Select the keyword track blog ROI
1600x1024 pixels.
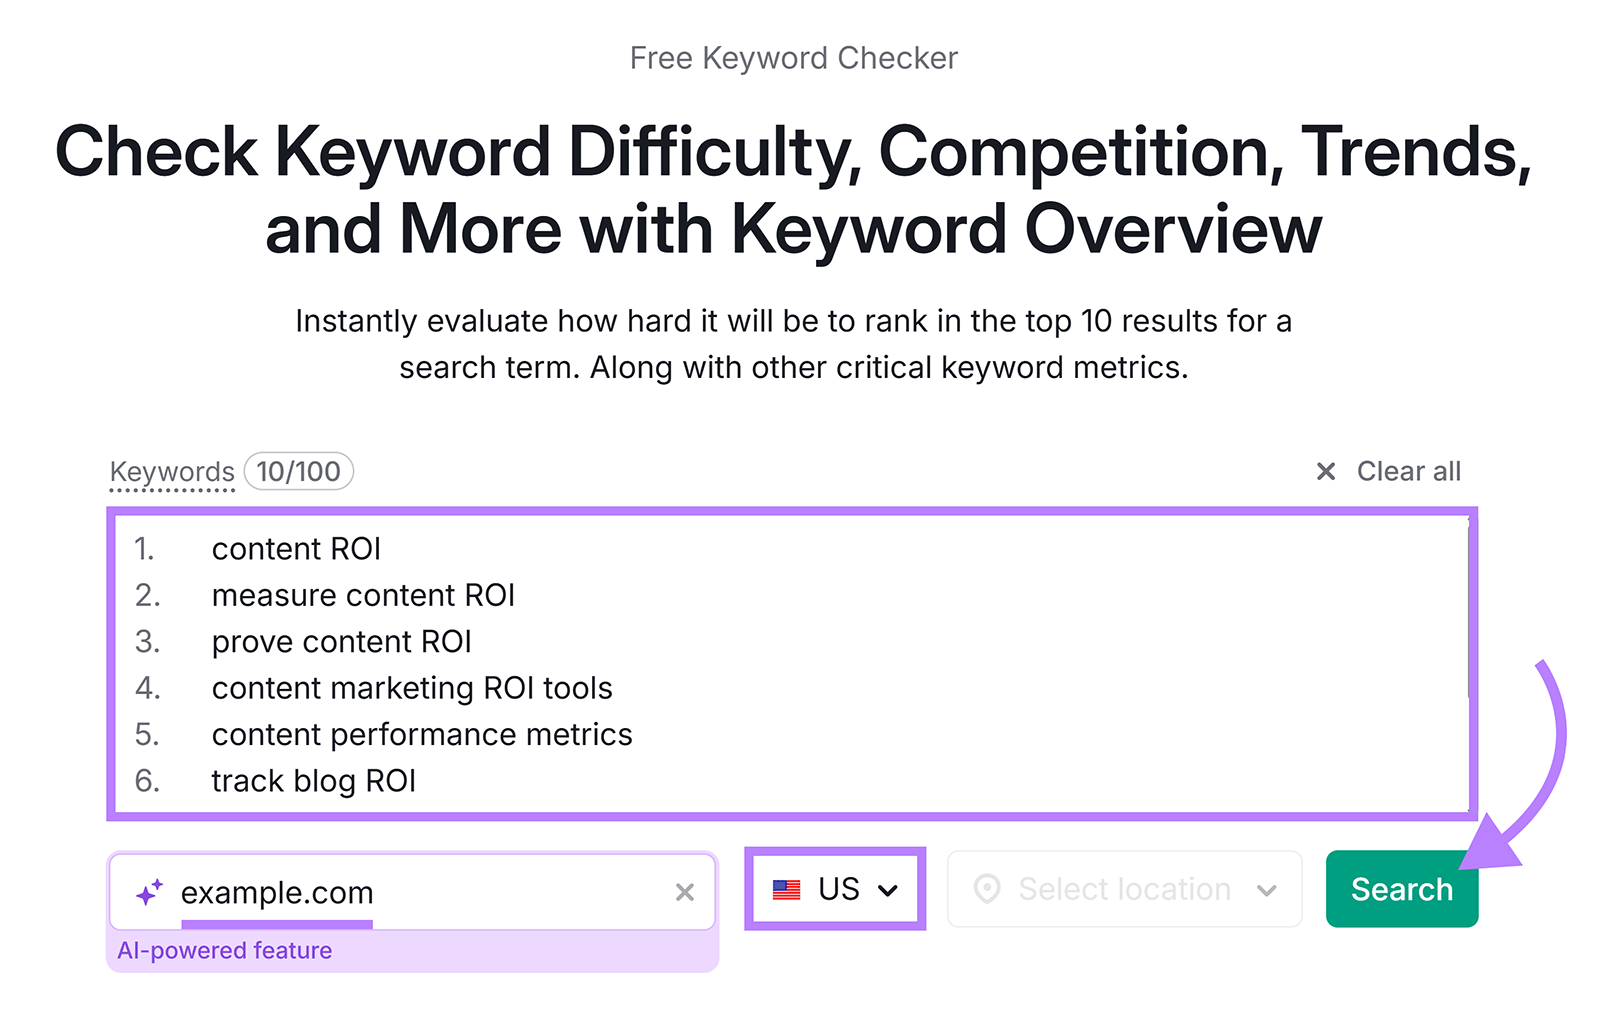pos(313,781)
